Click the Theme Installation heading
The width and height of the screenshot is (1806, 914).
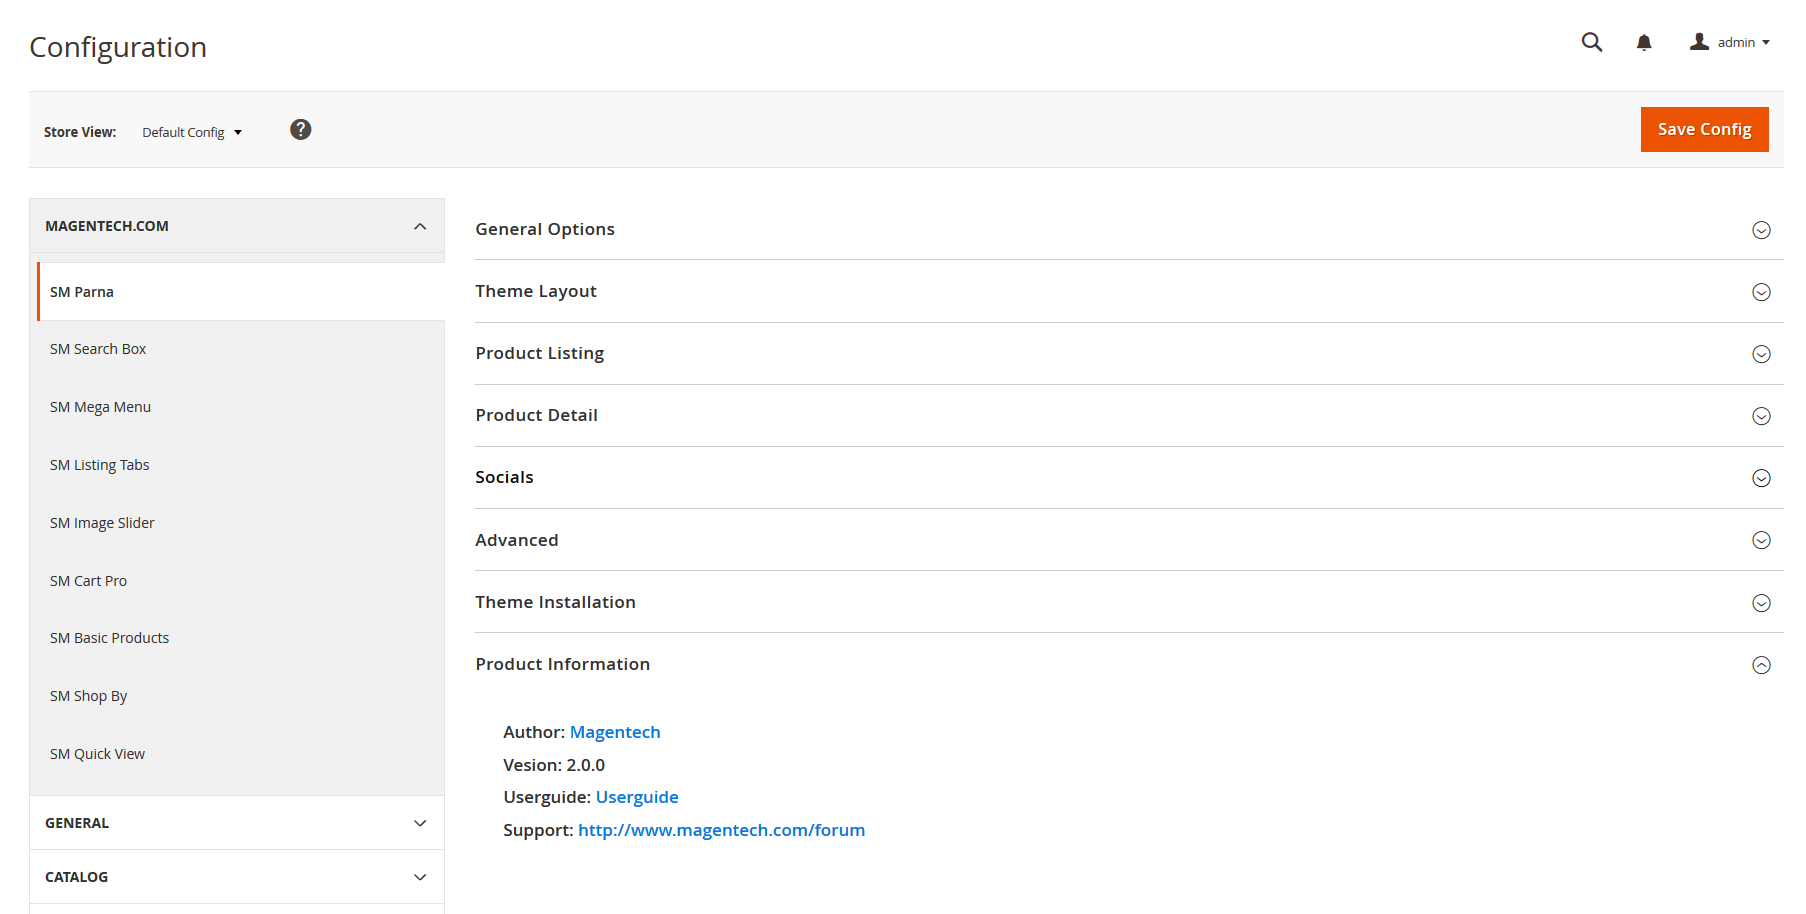pyautogui.click(x=555, y=602)
